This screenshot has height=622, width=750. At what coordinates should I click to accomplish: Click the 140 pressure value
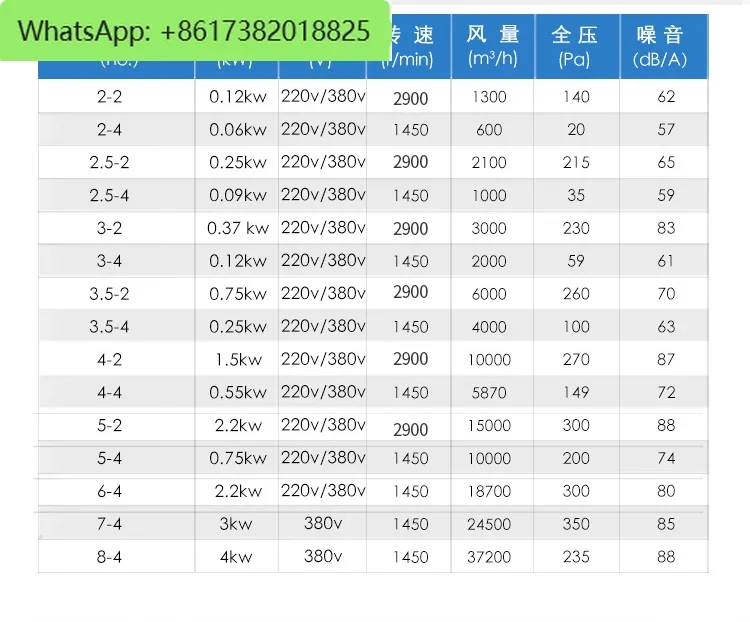[576, 97]
